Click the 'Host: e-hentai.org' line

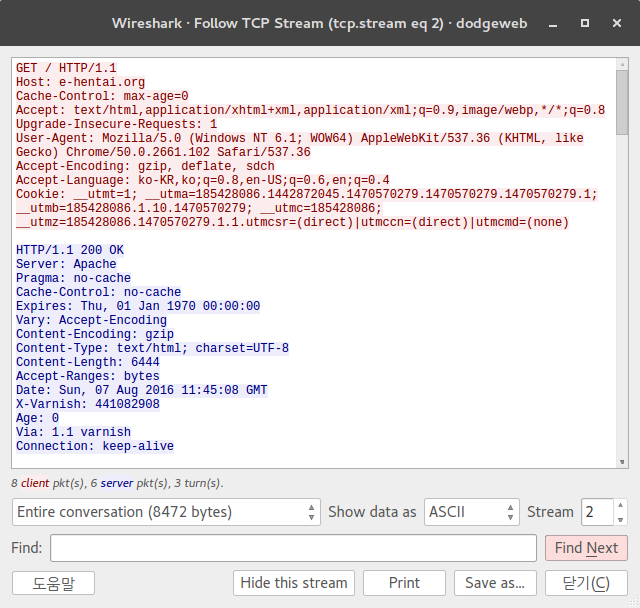pyautogui.click(x=80, y=82)
